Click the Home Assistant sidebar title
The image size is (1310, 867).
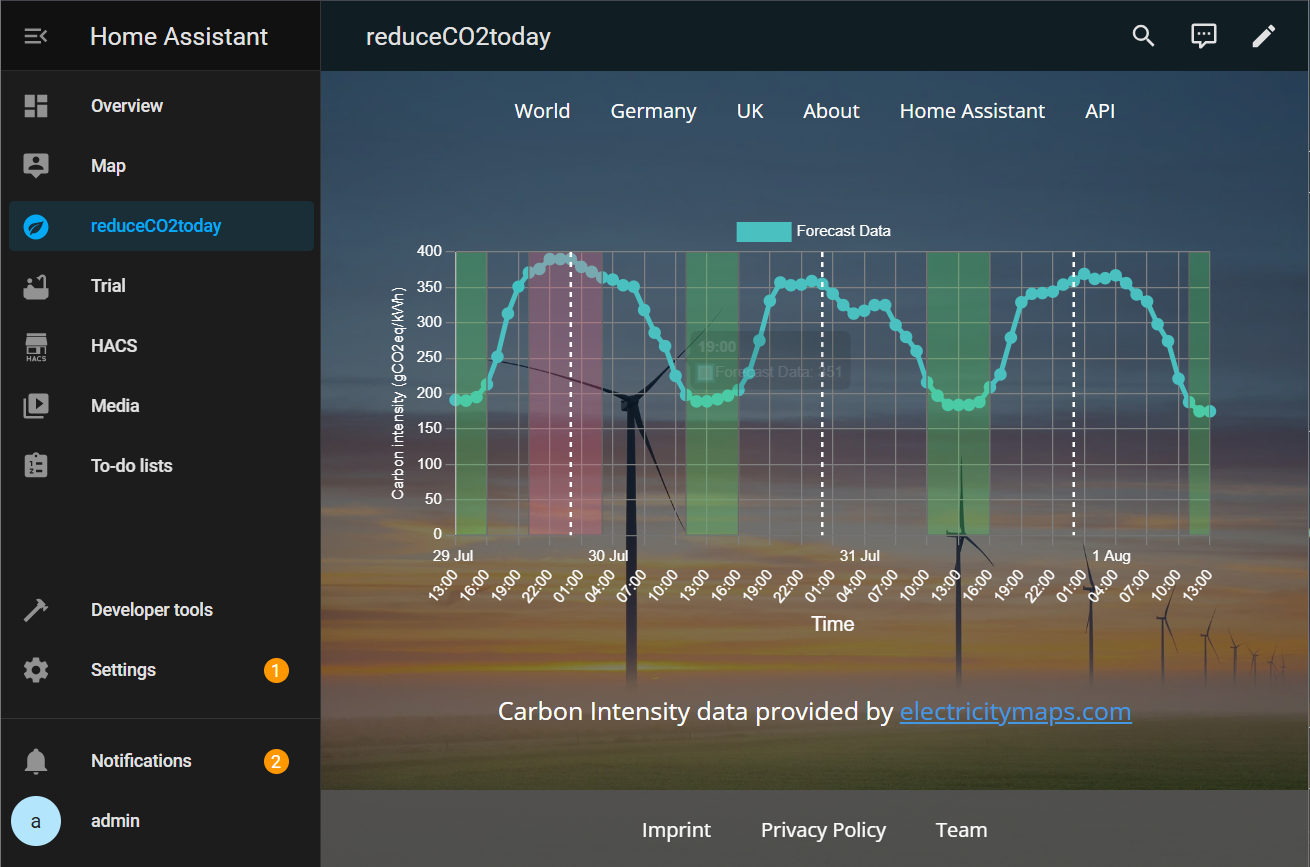(x=179, y=37)
